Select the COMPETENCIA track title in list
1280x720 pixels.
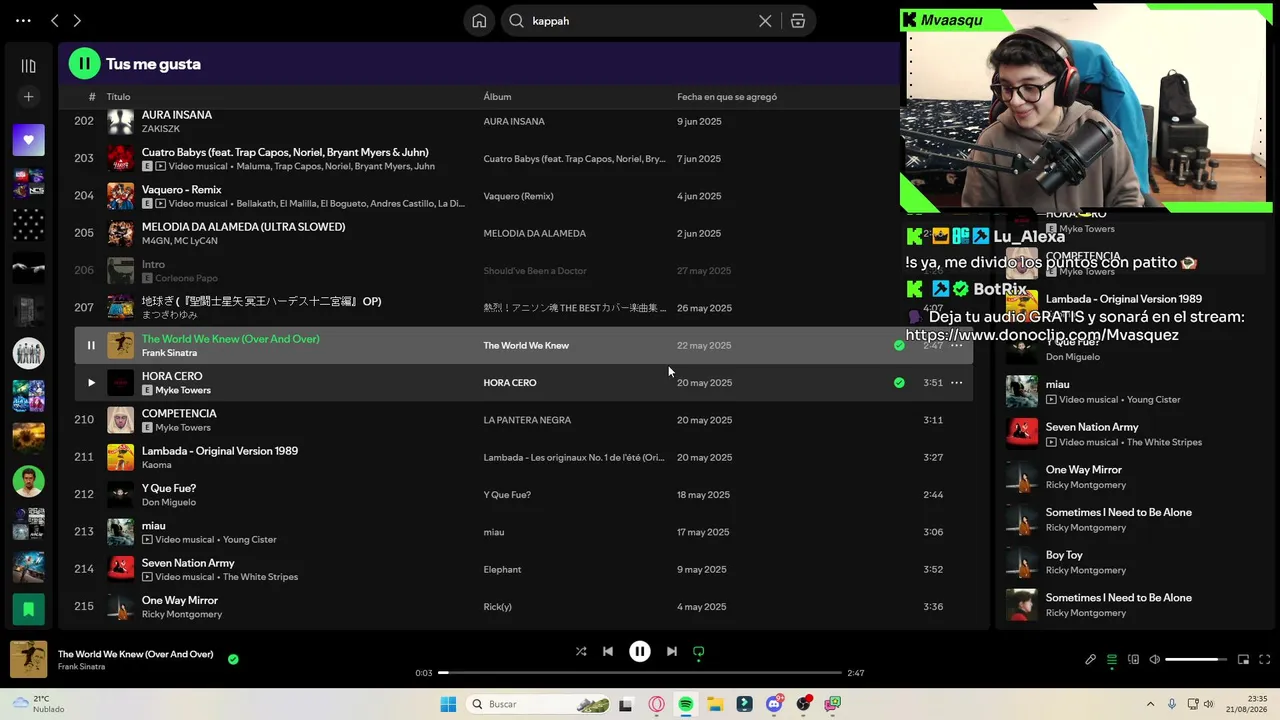(179, 413)
